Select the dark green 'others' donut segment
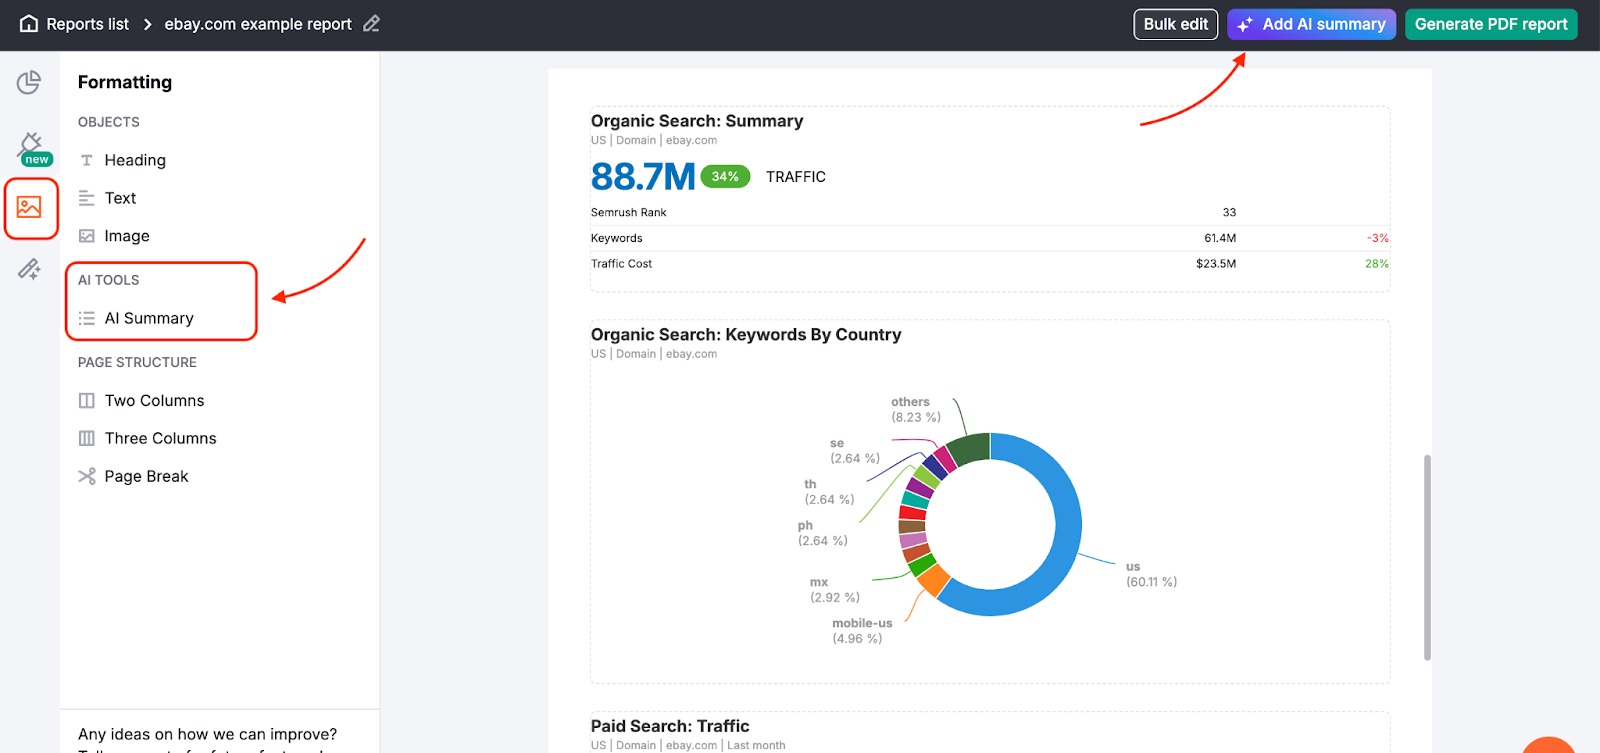The image size is (1600, 753). [970, 448]
